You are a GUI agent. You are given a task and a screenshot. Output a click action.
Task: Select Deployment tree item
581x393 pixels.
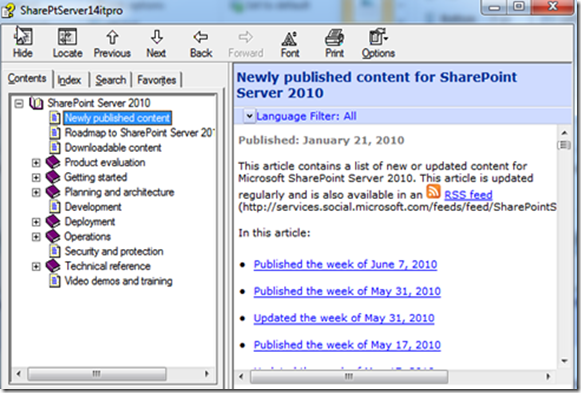(90, 222)
